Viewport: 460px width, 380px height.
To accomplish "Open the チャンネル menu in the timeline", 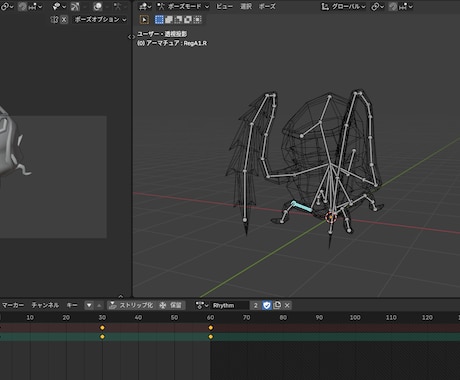I will click(x=45, y=305).
